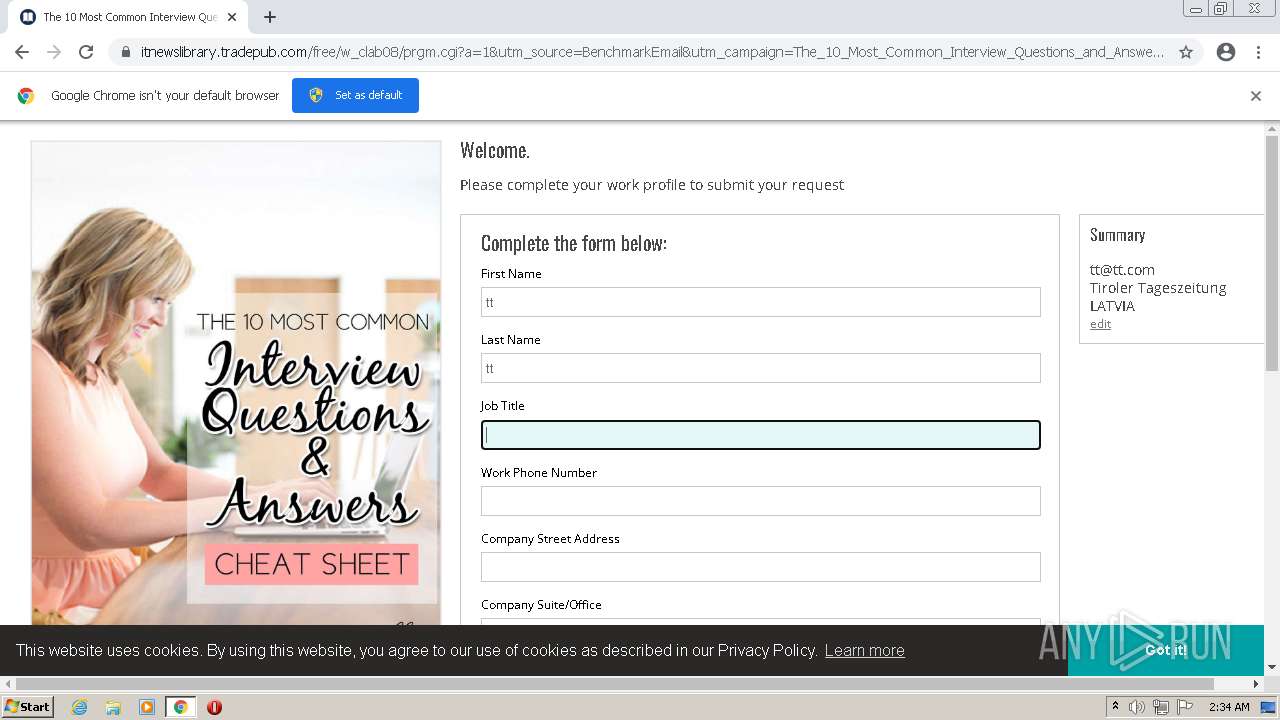Accept cookies with Got it button

1165,650
